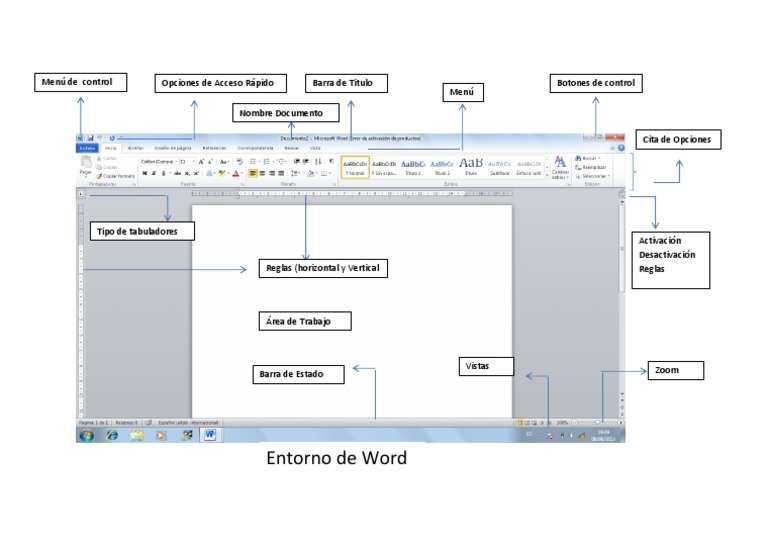Open Internet Explorer from the taskbar
The image size is (768, 544).
coord(112,435)
